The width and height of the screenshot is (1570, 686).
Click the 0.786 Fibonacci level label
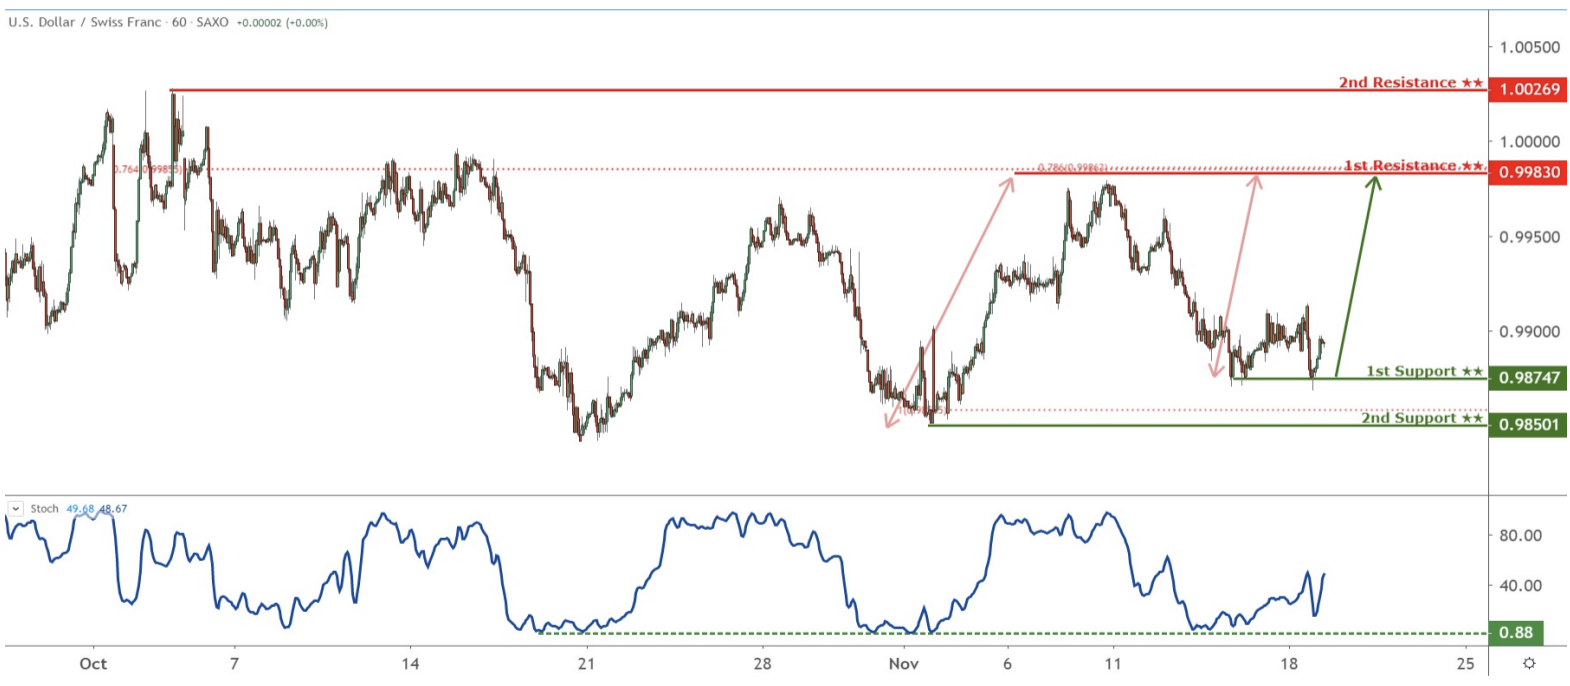click(1072, 167)
